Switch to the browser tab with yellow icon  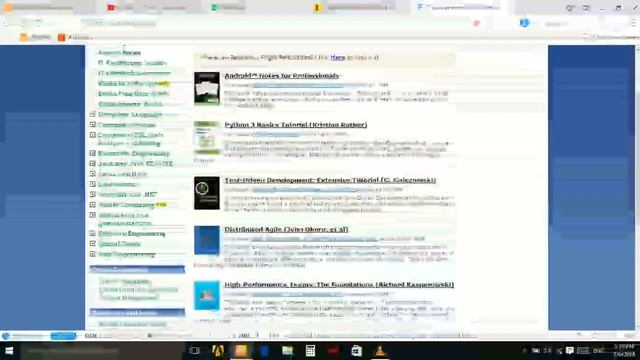coord(355,7)
